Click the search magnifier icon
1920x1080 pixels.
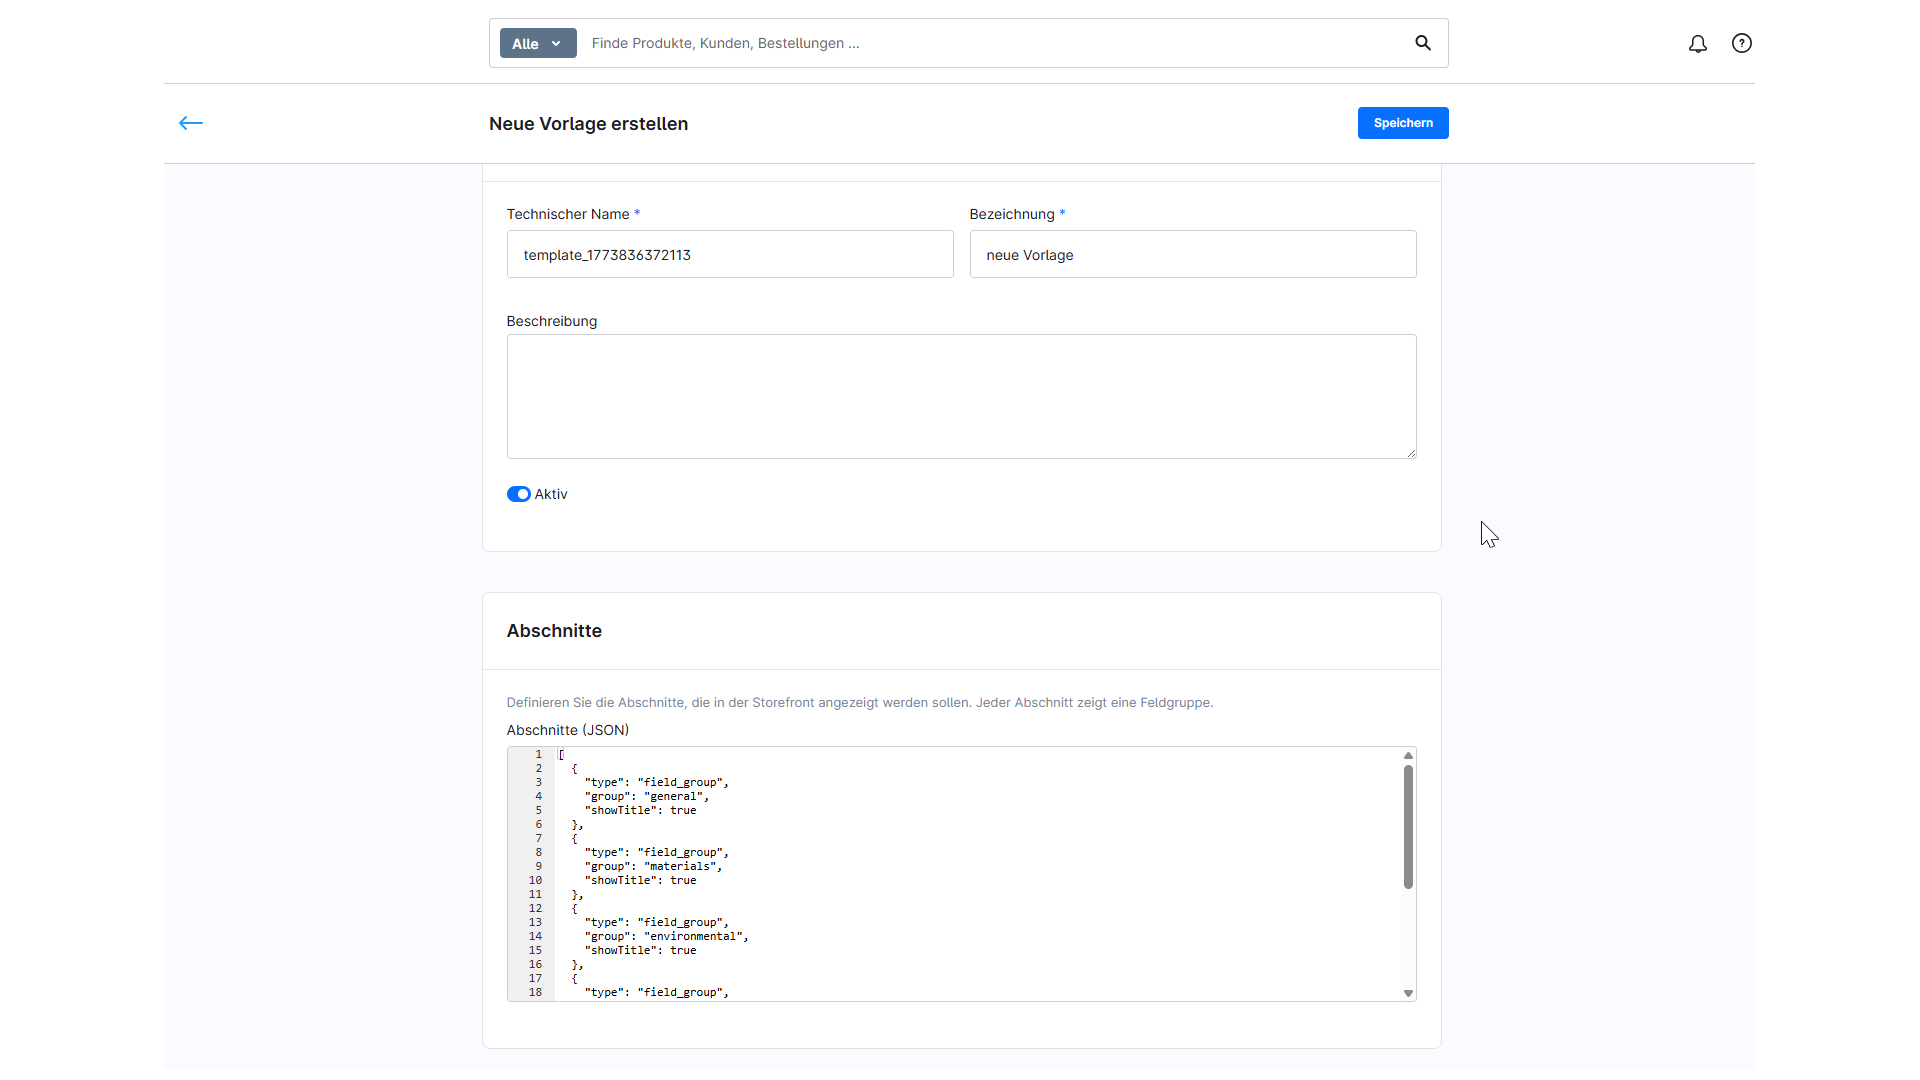[1423, 43]
